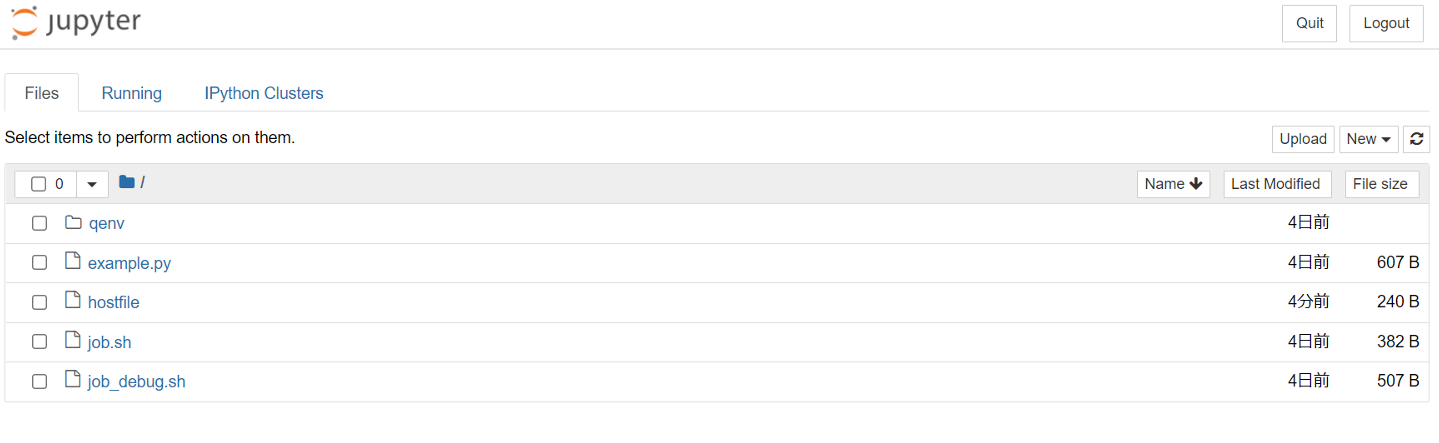The image size is (1439, 443).
Task: Click the example.py file icon
Action: pos(72,262)
